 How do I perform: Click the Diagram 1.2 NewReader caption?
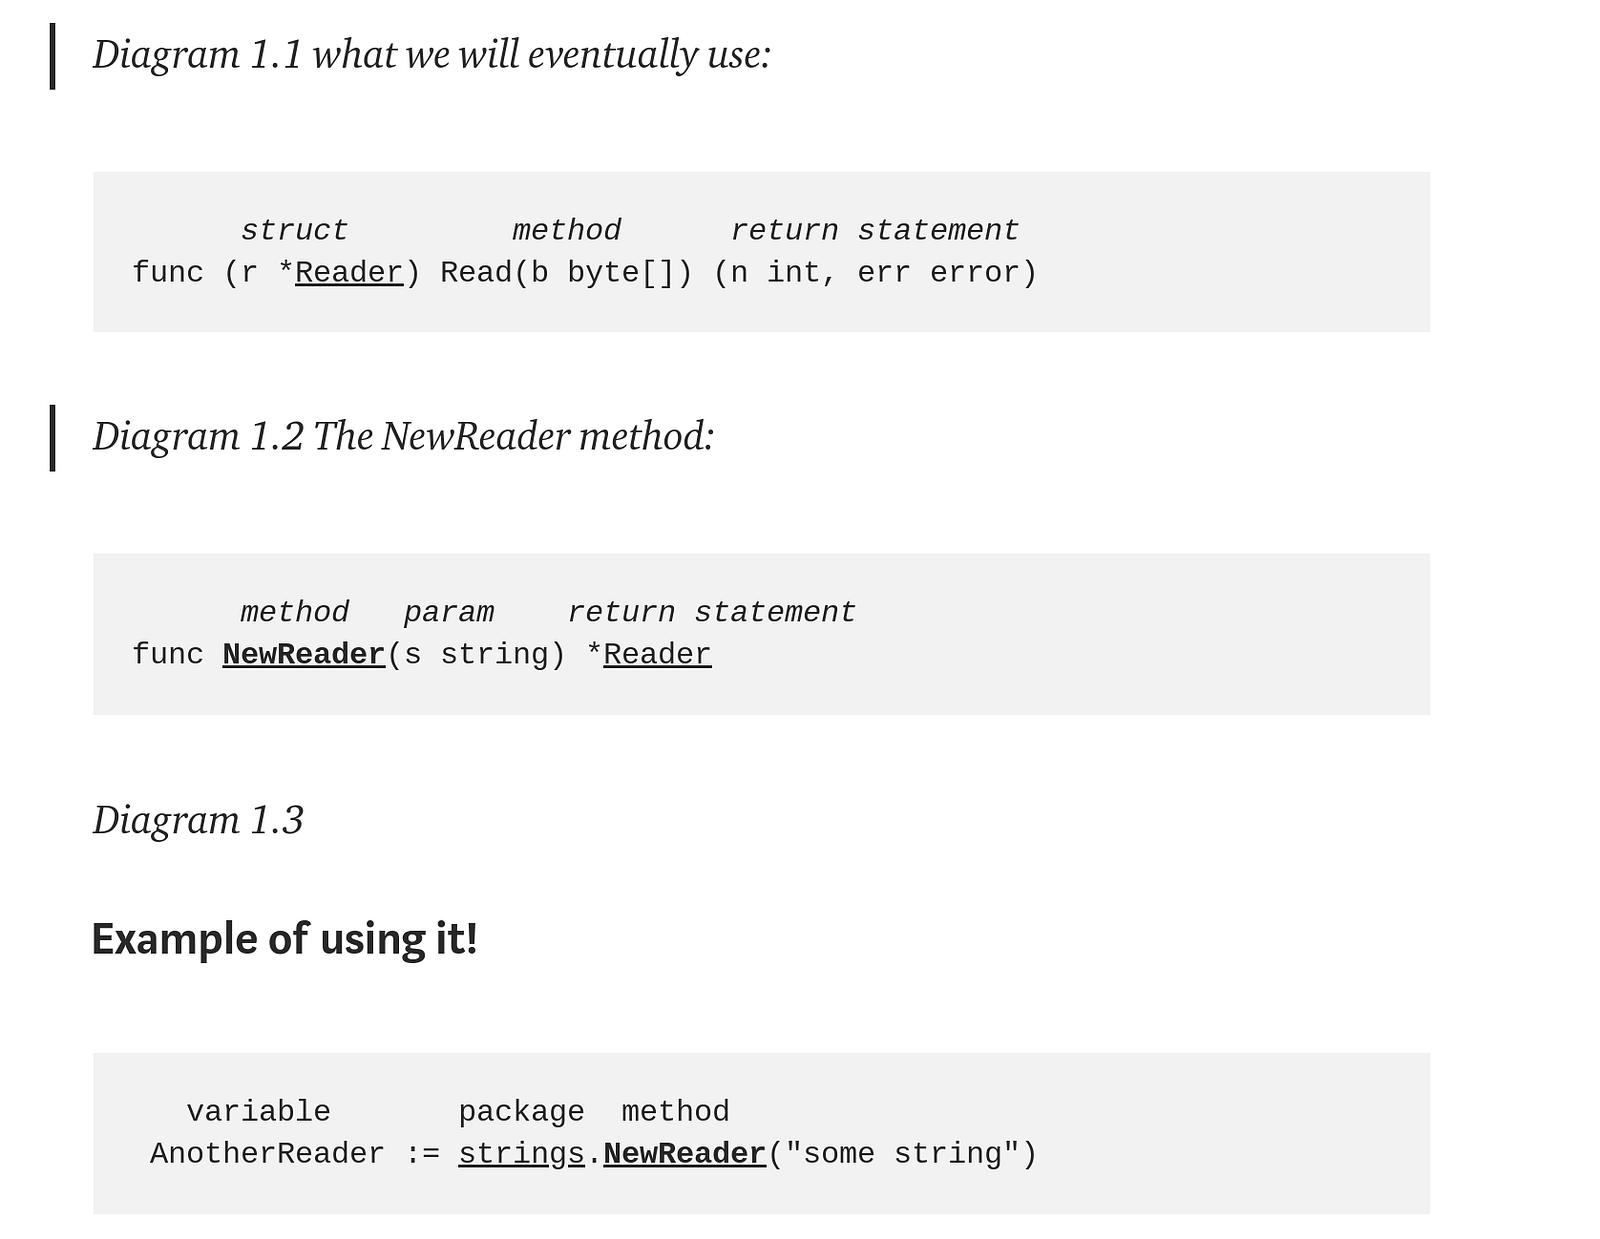click(x=403, y=437)
